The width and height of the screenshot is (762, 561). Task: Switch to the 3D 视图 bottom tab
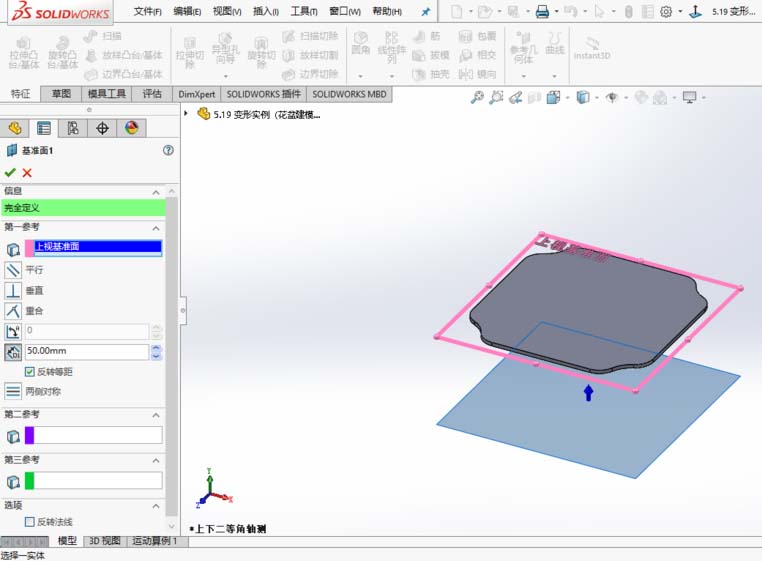tap(104, 541)
